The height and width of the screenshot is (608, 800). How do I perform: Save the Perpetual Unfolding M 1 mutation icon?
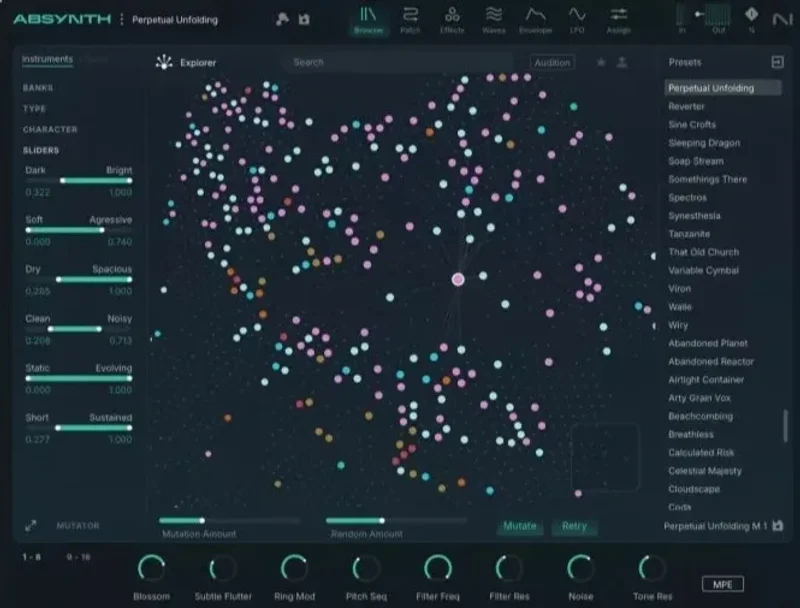tap(778, 525)
